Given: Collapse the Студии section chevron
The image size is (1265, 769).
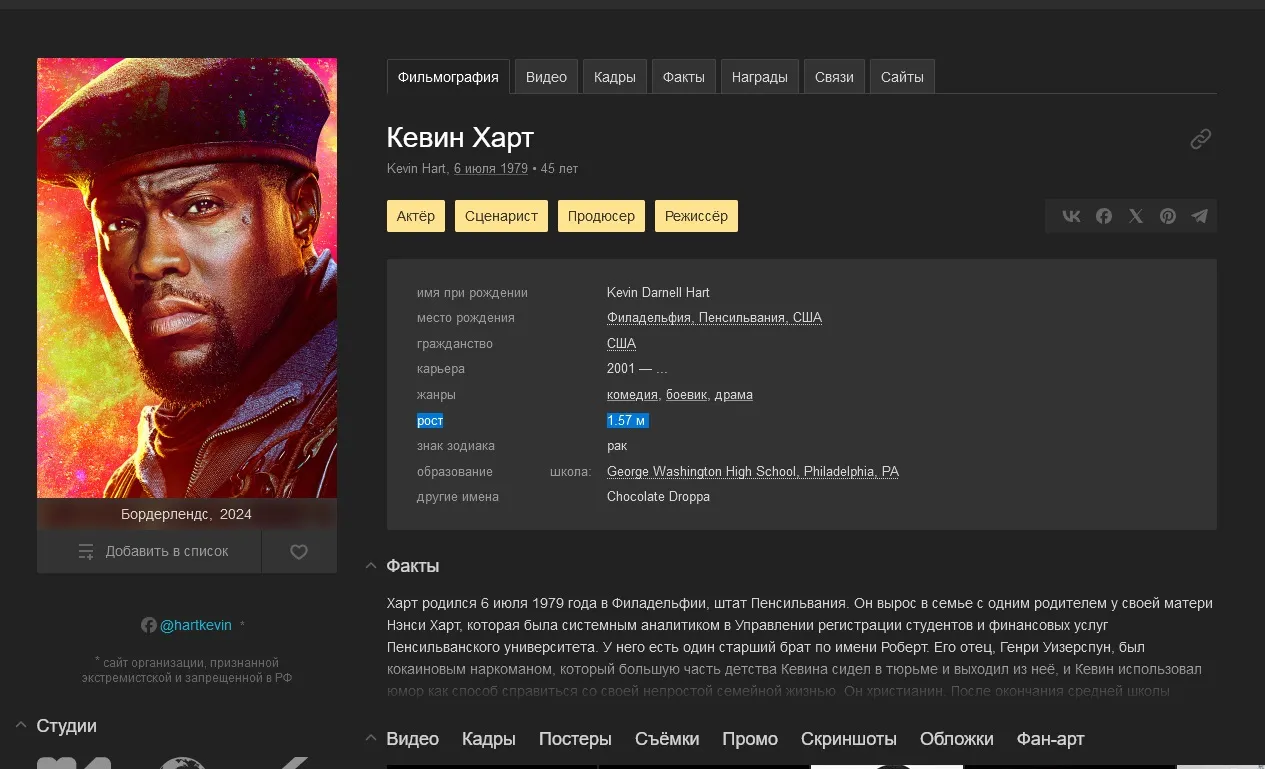Looking at the screenshot, I should (x=21, y=726).
